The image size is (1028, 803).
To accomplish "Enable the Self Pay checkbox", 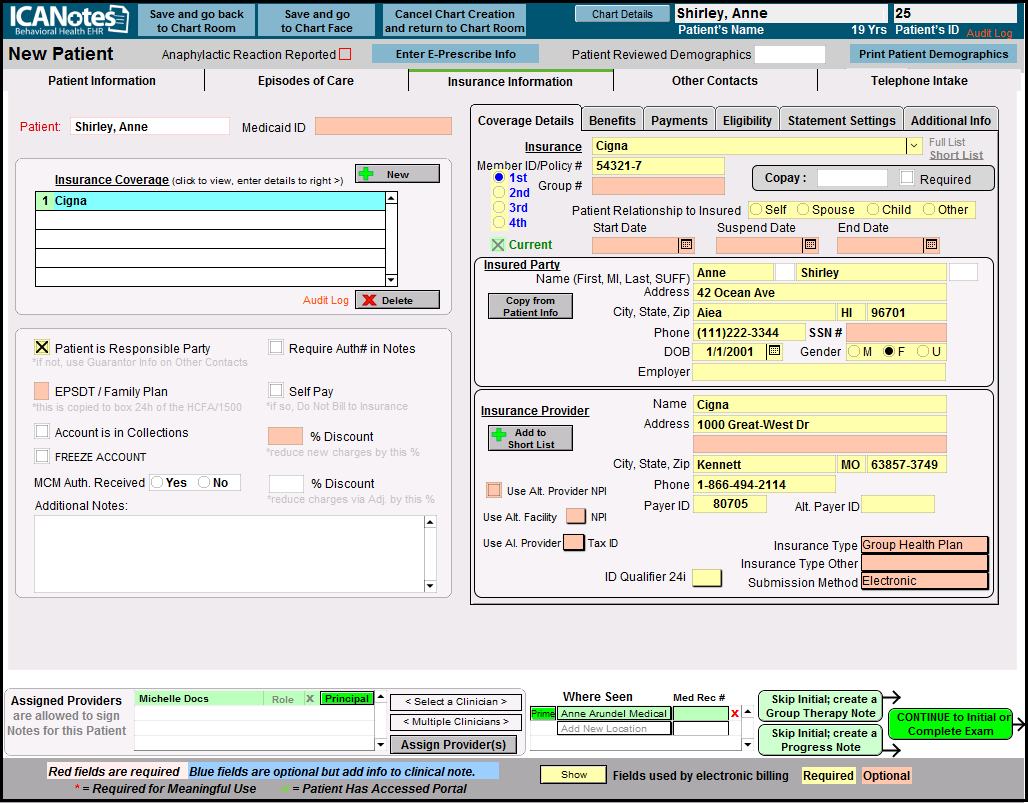I will coord(276,391).
